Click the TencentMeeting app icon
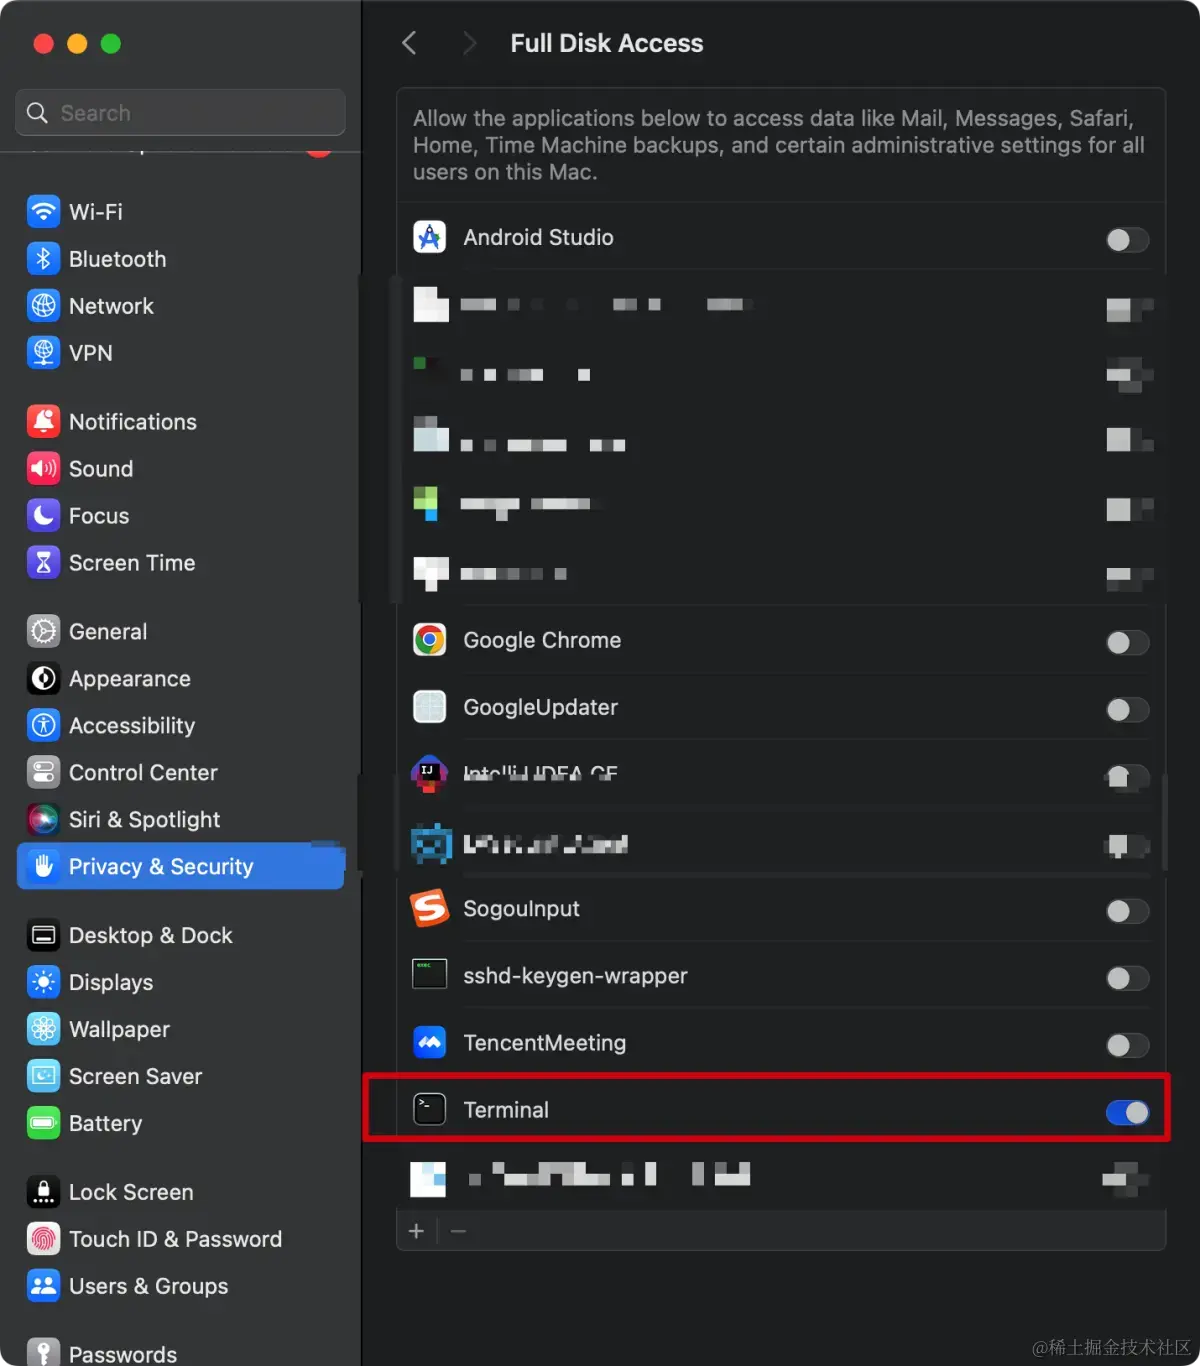The height and width of the screenshot is (1366, 1200). point(430,1043)
